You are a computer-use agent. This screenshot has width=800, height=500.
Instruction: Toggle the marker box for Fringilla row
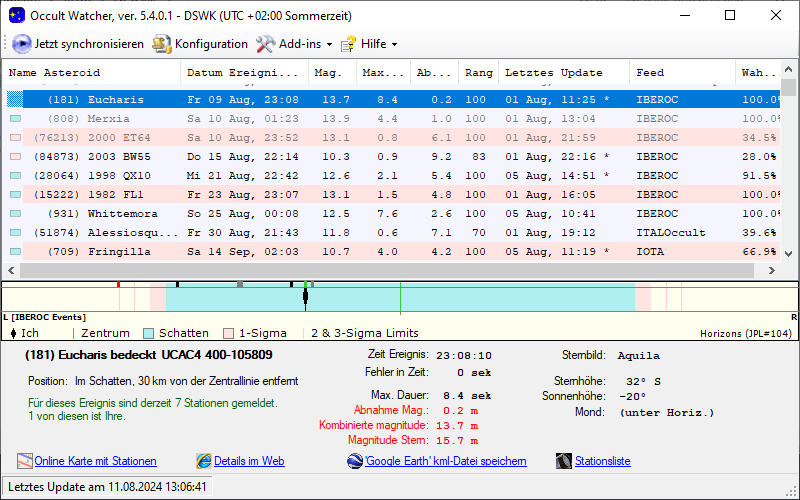(15, 252)
